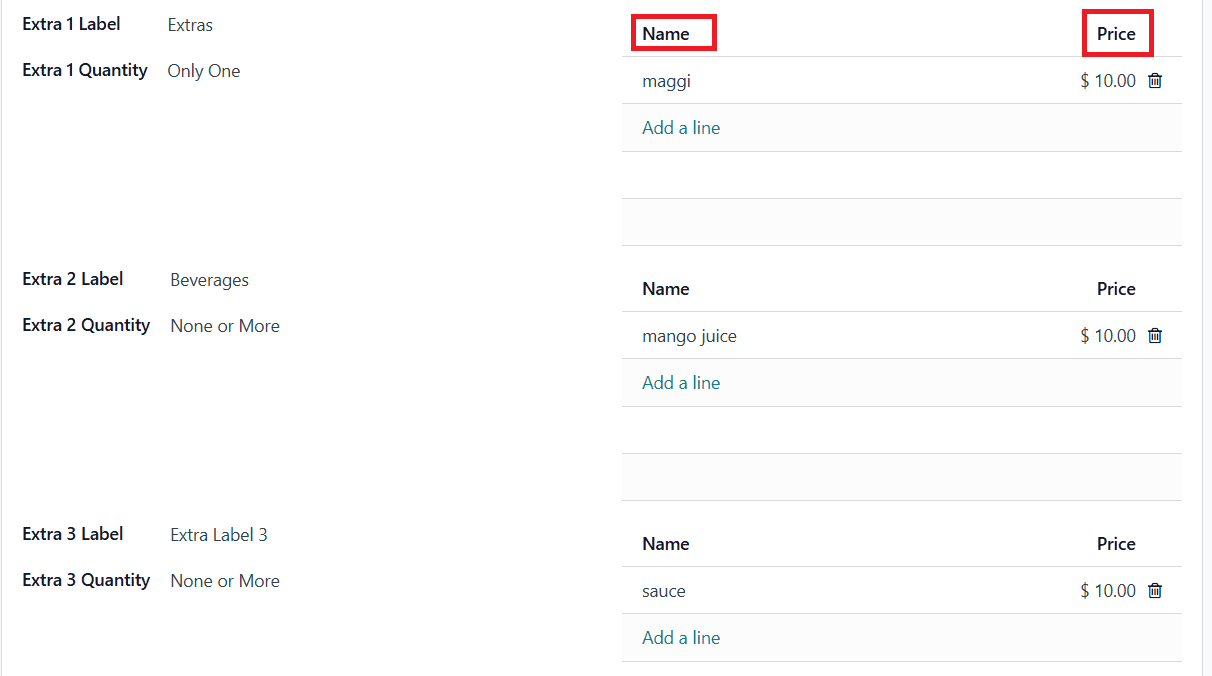
Task: Delete the mango juice line with trash icon
Action: (x=1155, y=336)
